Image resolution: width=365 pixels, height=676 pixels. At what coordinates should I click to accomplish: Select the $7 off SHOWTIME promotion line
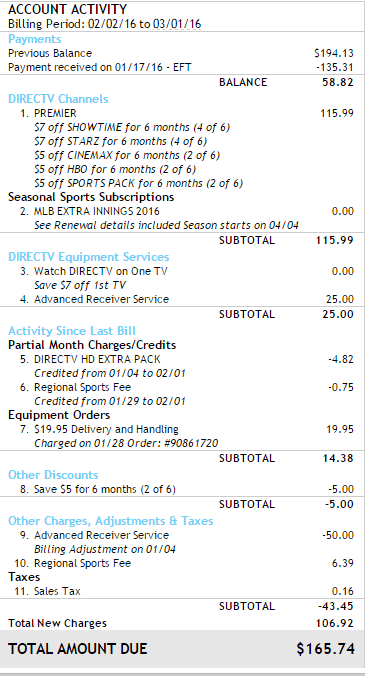click(132, 127)
